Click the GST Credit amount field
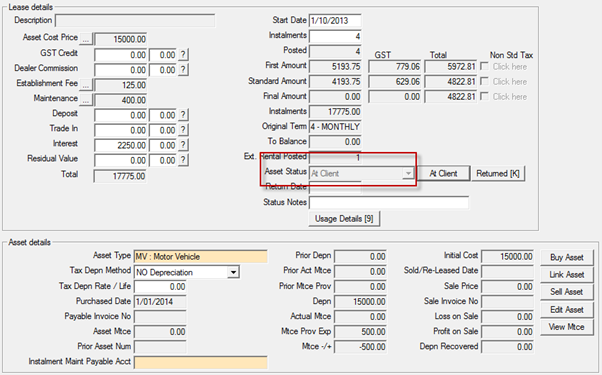This screenshot has height=375, width=602. [x=120, y=55]
